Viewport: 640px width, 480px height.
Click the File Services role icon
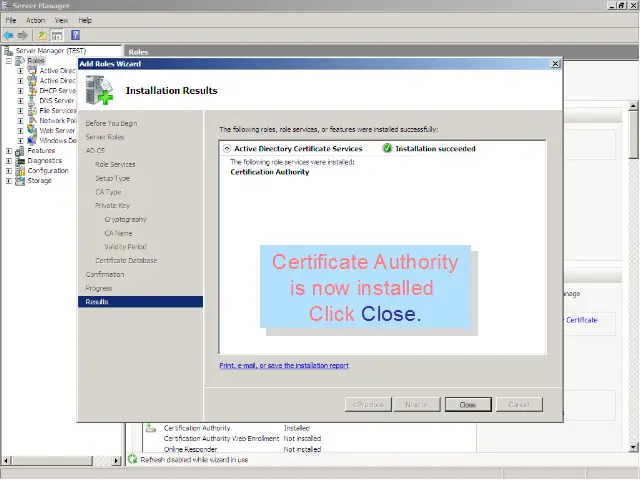32,111
